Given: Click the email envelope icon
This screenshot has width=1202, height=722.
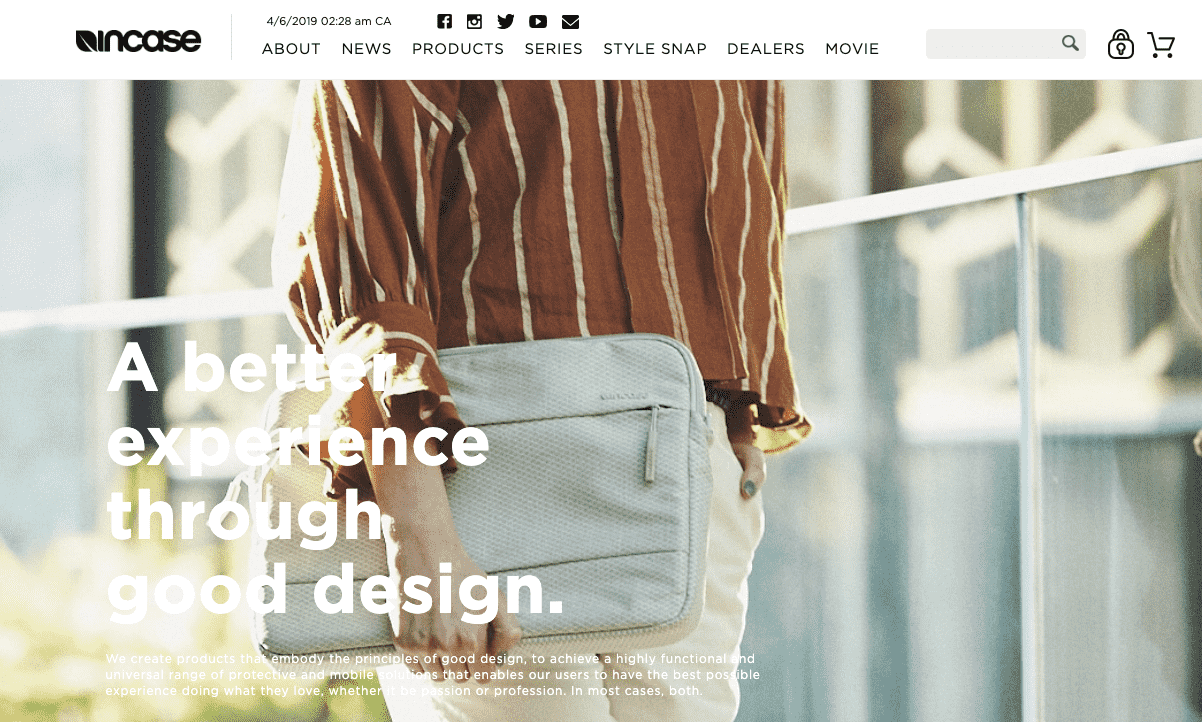Looking at the screenshot, I should pos(570,21).
